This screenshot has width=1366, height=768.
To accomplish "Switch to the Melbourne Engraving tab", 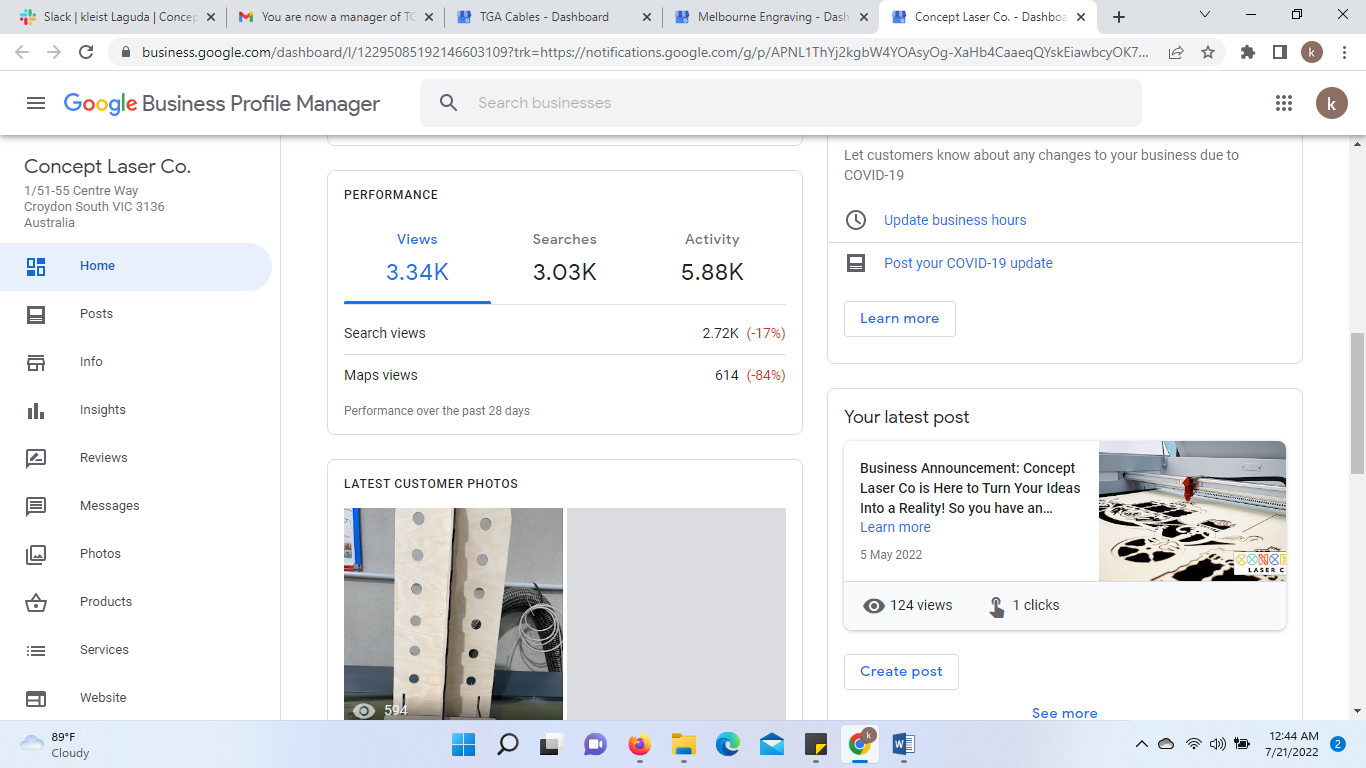I will (x=770, y=17).
